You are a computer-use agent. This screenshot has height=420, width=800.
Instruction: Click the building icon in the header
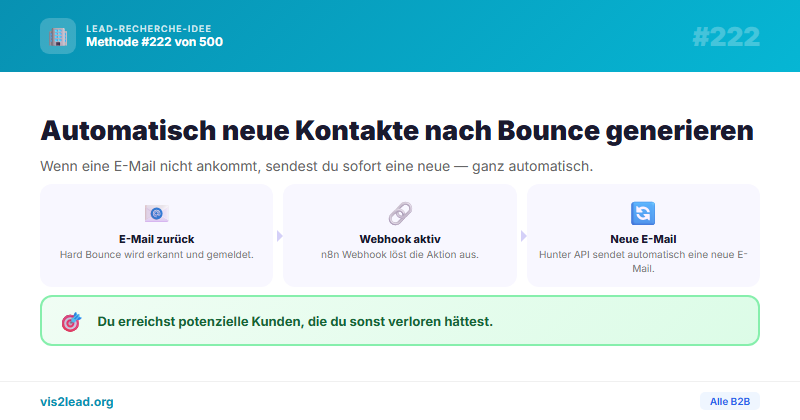pyautogui.click(x=58, y=36)
